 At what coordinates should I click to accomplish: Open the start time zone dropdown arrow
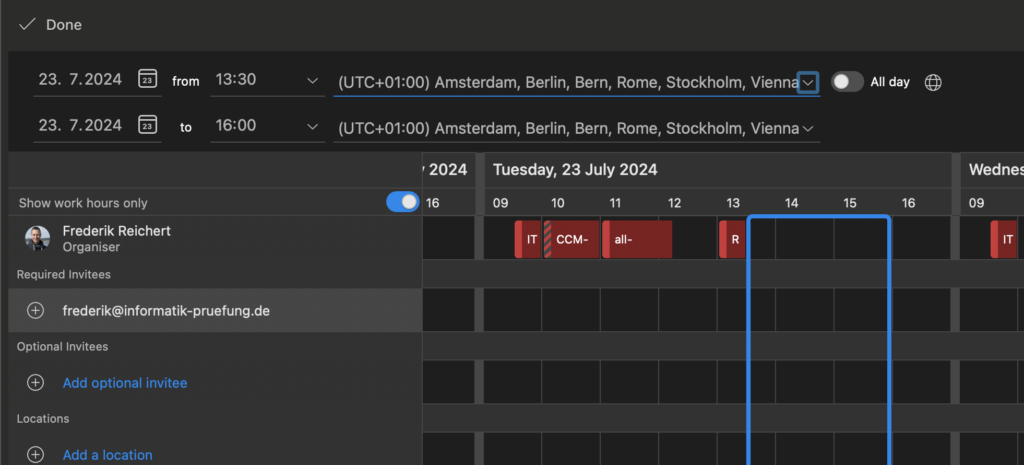(x=808, y=82)
